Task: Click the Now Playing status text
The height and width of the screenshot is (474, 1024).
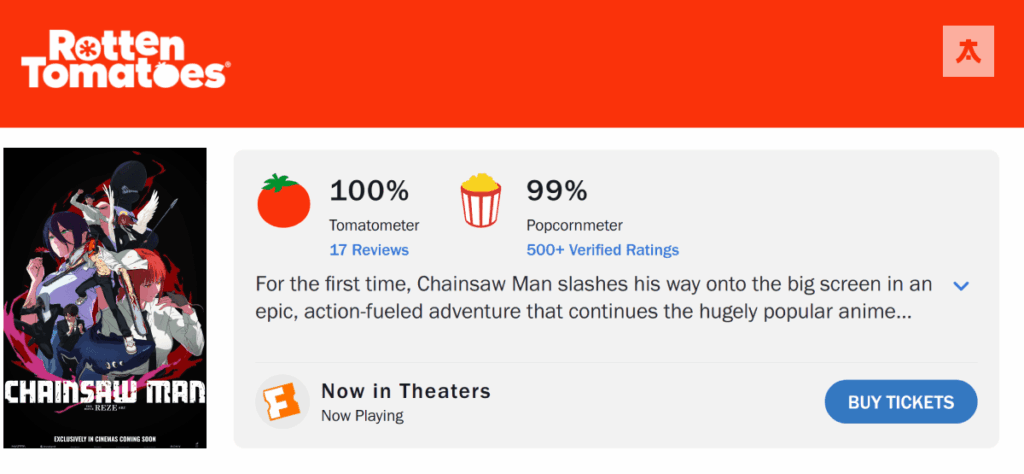Action: coord(362,415)
